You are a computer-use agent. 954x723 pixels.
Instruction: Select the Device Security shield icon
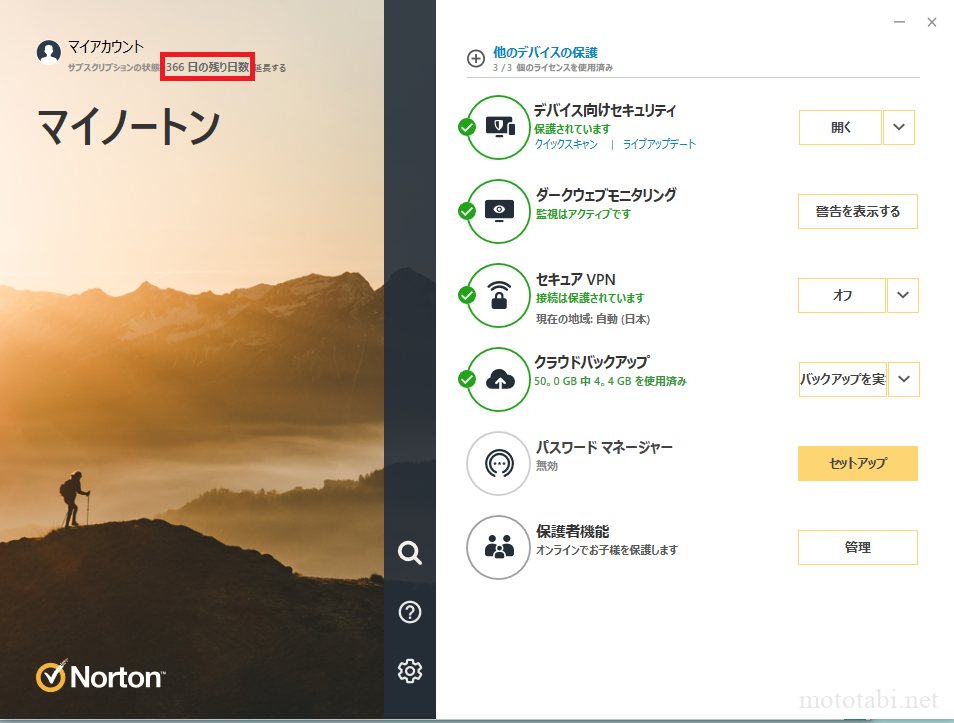499,127
